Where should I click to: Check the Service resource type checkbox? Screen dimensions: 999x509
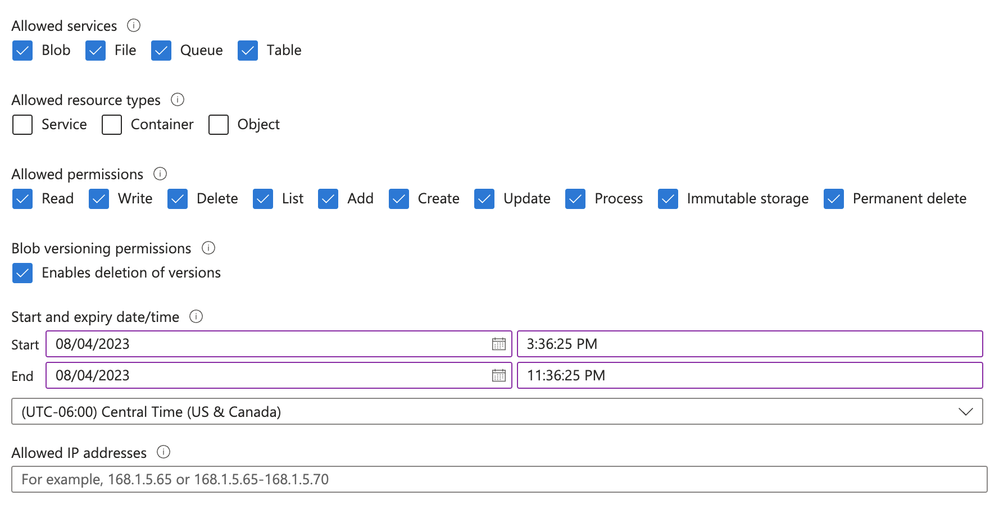click(22, 124)
